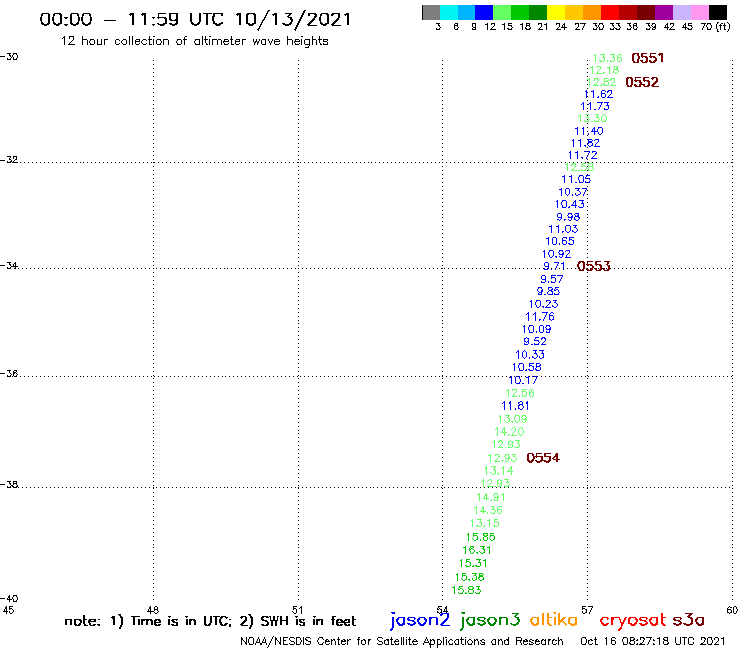
Task: Click the time stamp '0553'
Action: coord(594,266)
